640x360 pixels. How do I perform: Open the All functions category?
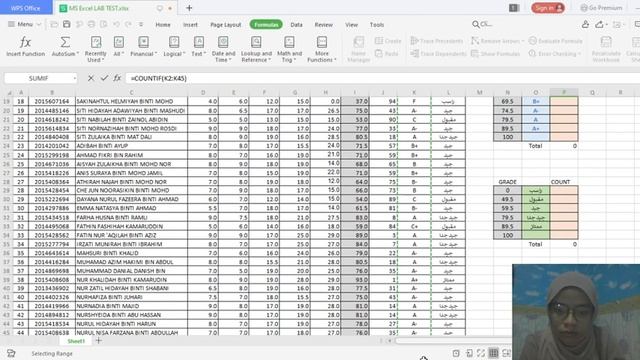[x=119, y=46]
